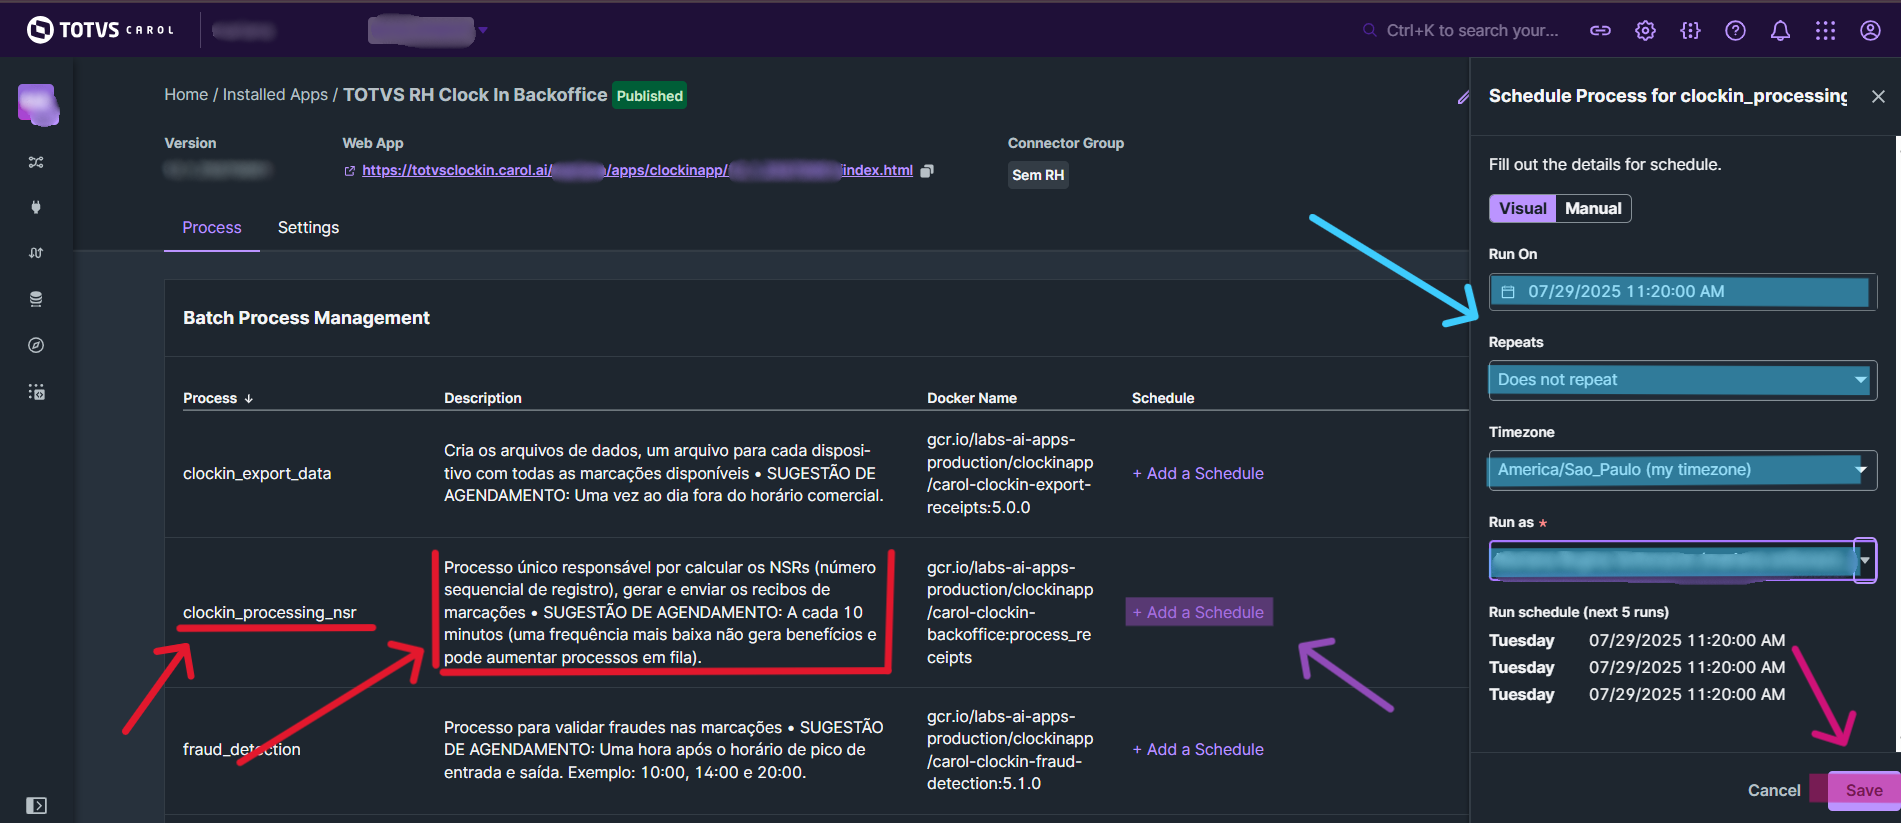Click the Run On date-time field

tap(1682, 292)
